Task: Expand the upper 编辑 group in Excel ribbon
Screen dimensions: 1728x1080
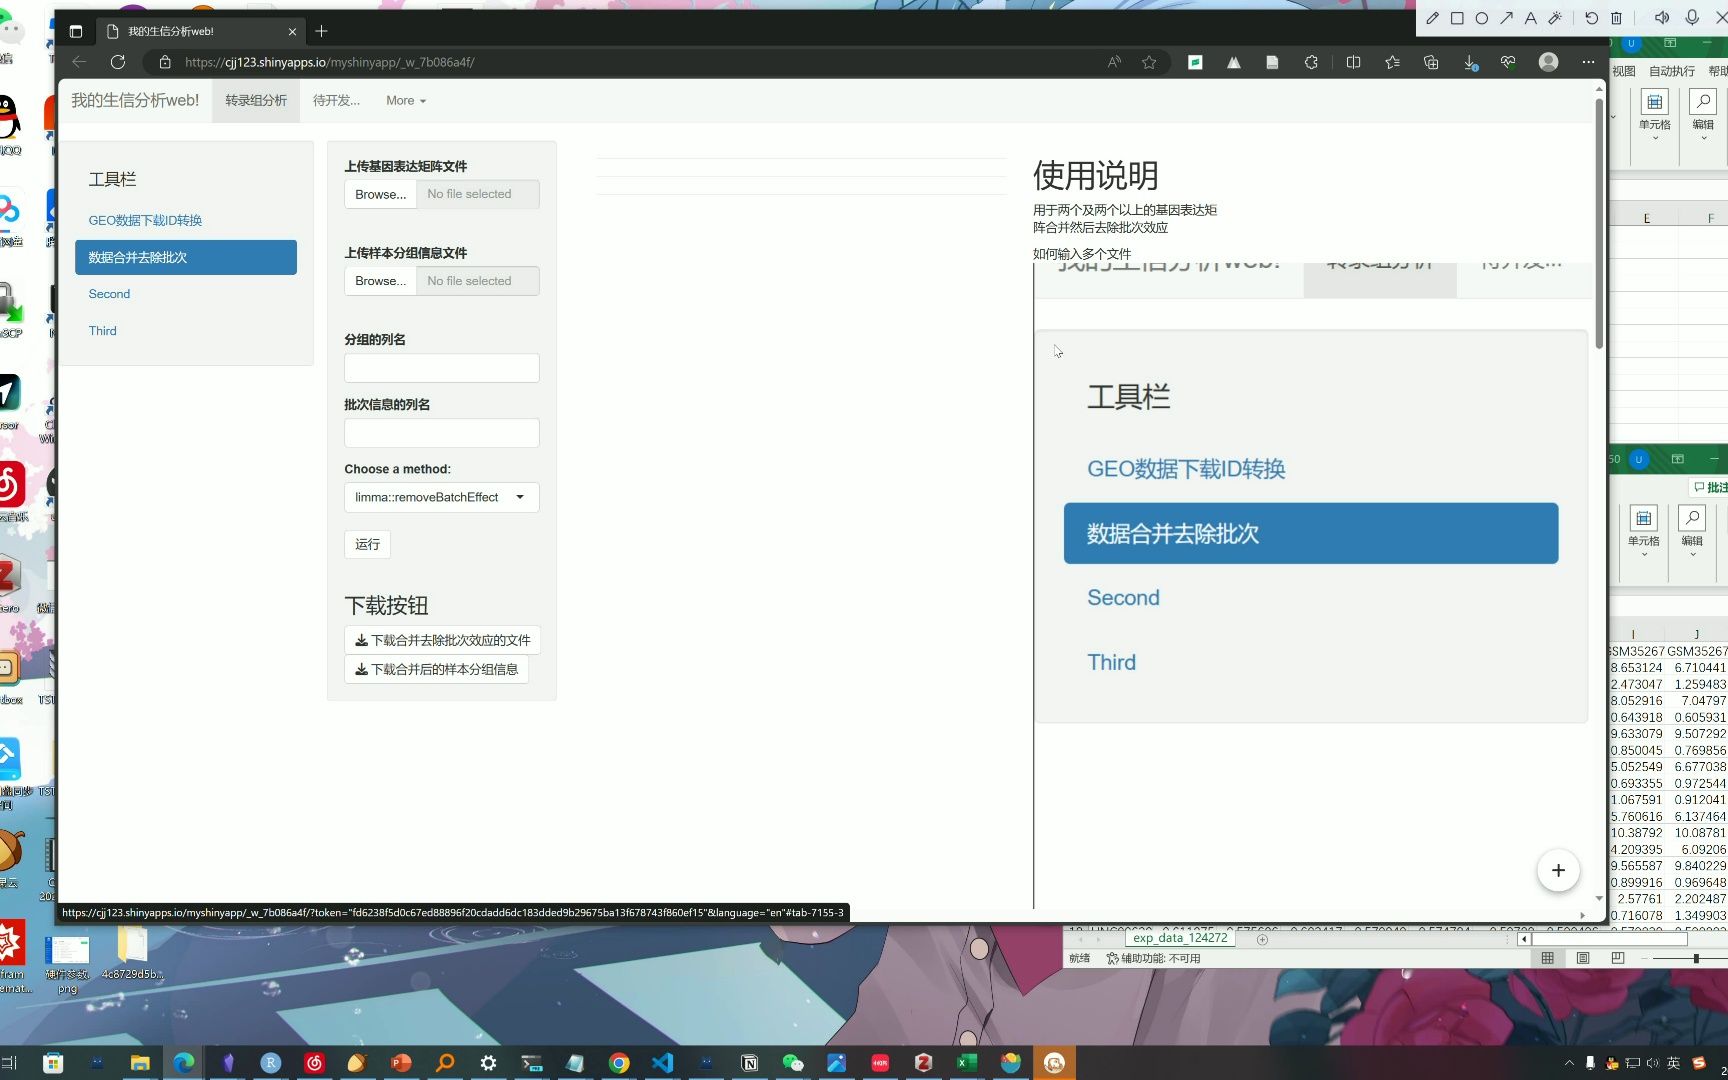Action: (x=1703, y=115)
